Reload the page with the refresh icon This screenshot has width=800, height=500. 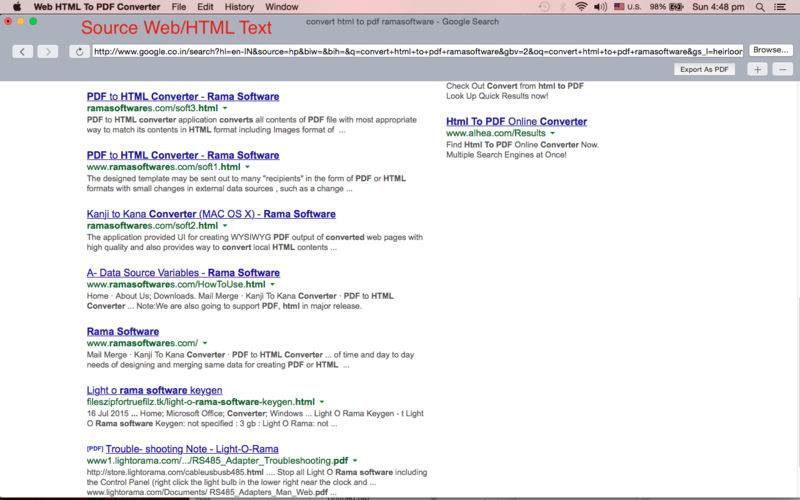(x=79, y=52)
